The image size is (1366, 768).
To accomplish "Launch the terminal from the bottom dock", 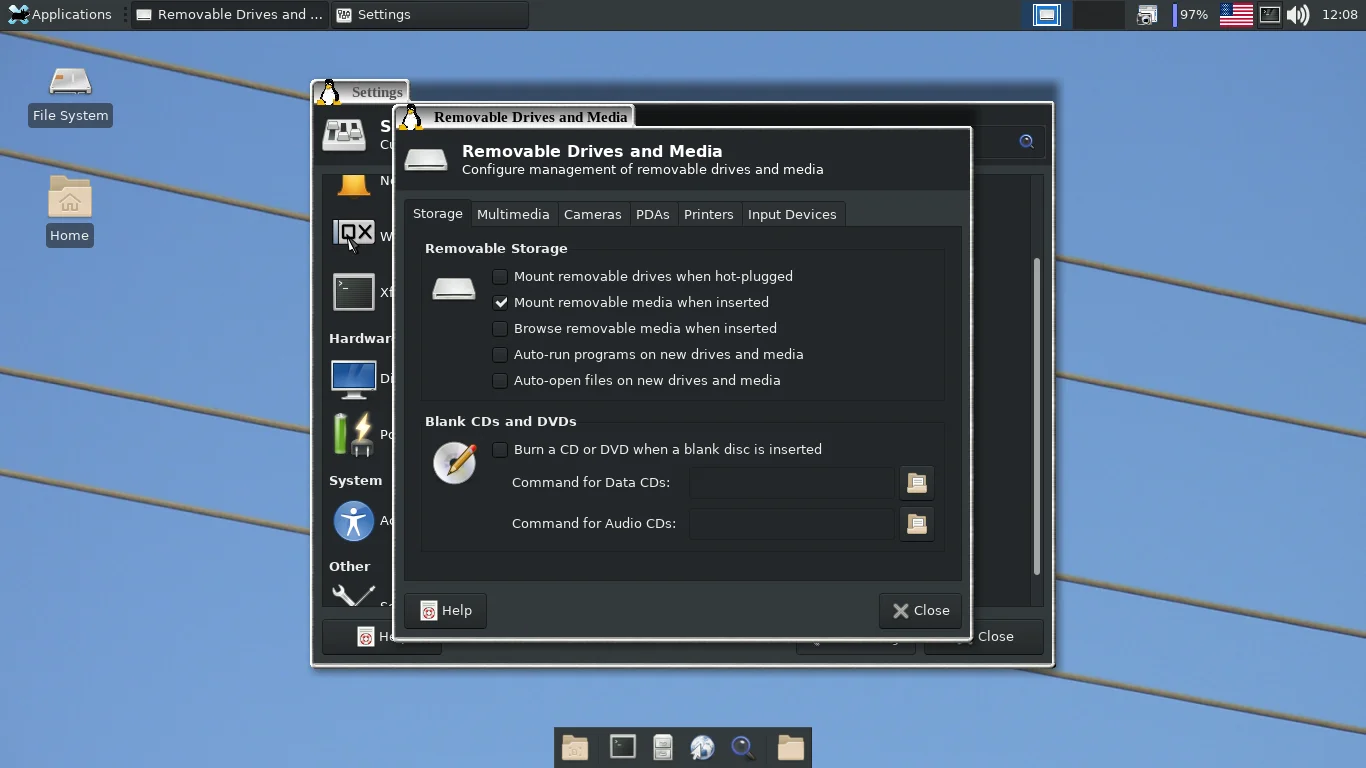I will click(622, 747).
